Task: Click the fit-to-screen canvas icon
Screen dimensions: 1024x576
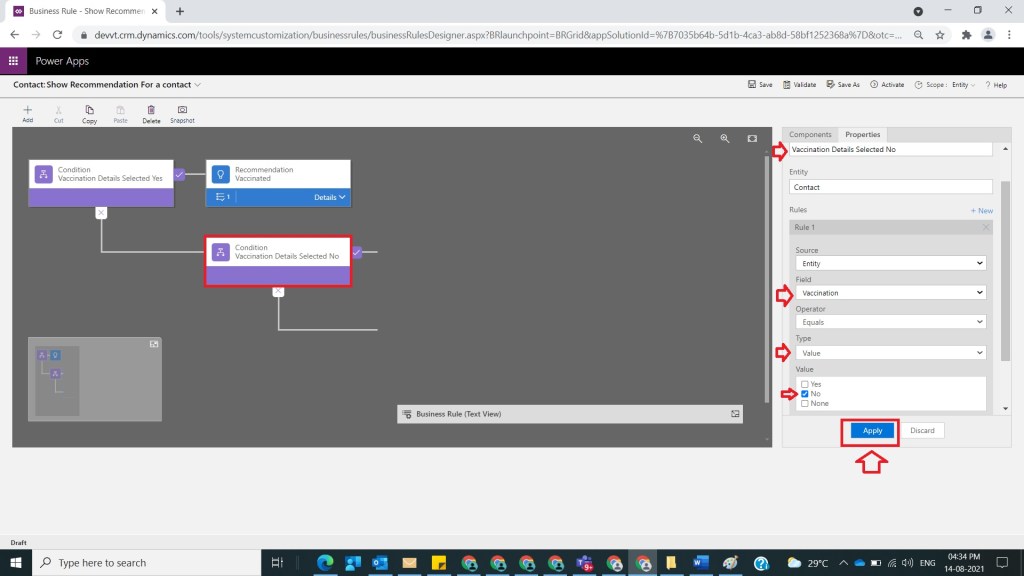Action: tap(752, 139)
